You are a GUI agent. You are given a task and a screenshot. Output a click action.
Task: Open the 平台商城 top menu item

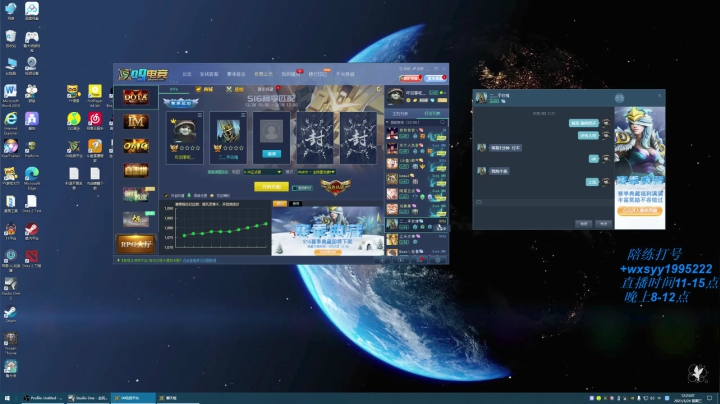[345, 74]
